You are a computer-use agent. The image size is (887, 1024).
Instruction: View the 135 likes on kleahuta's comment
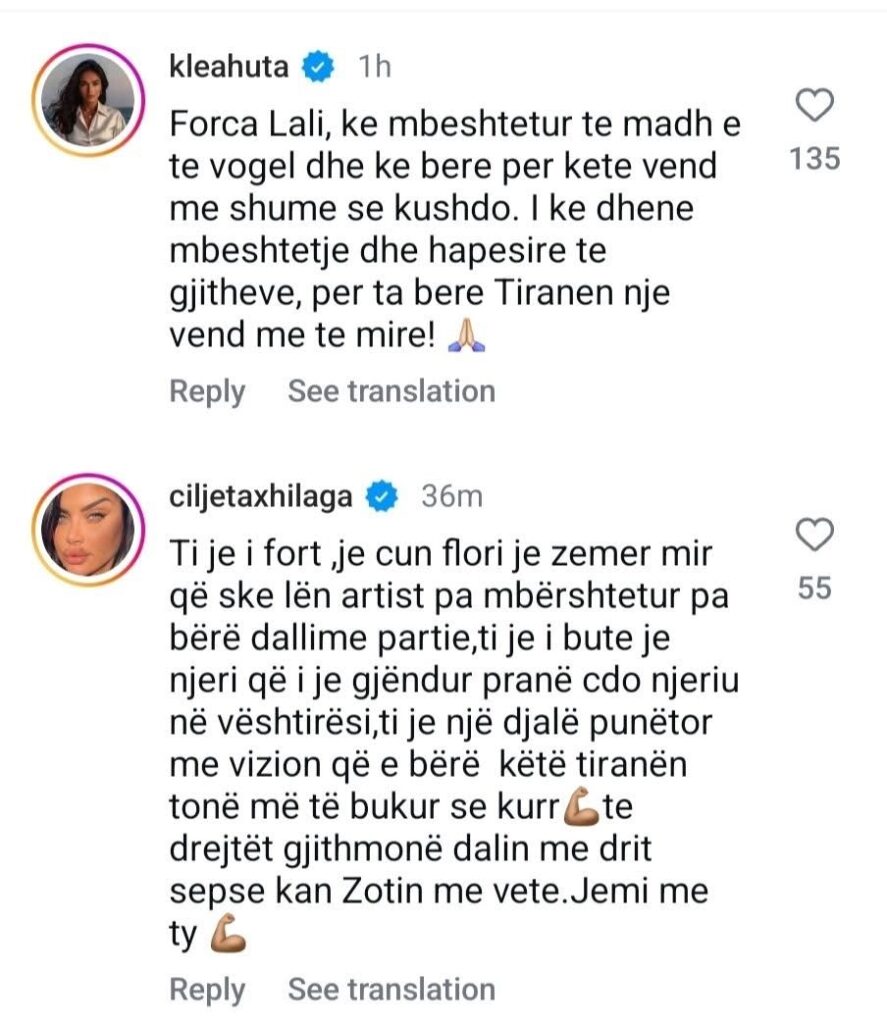click(x=816, y=159)
